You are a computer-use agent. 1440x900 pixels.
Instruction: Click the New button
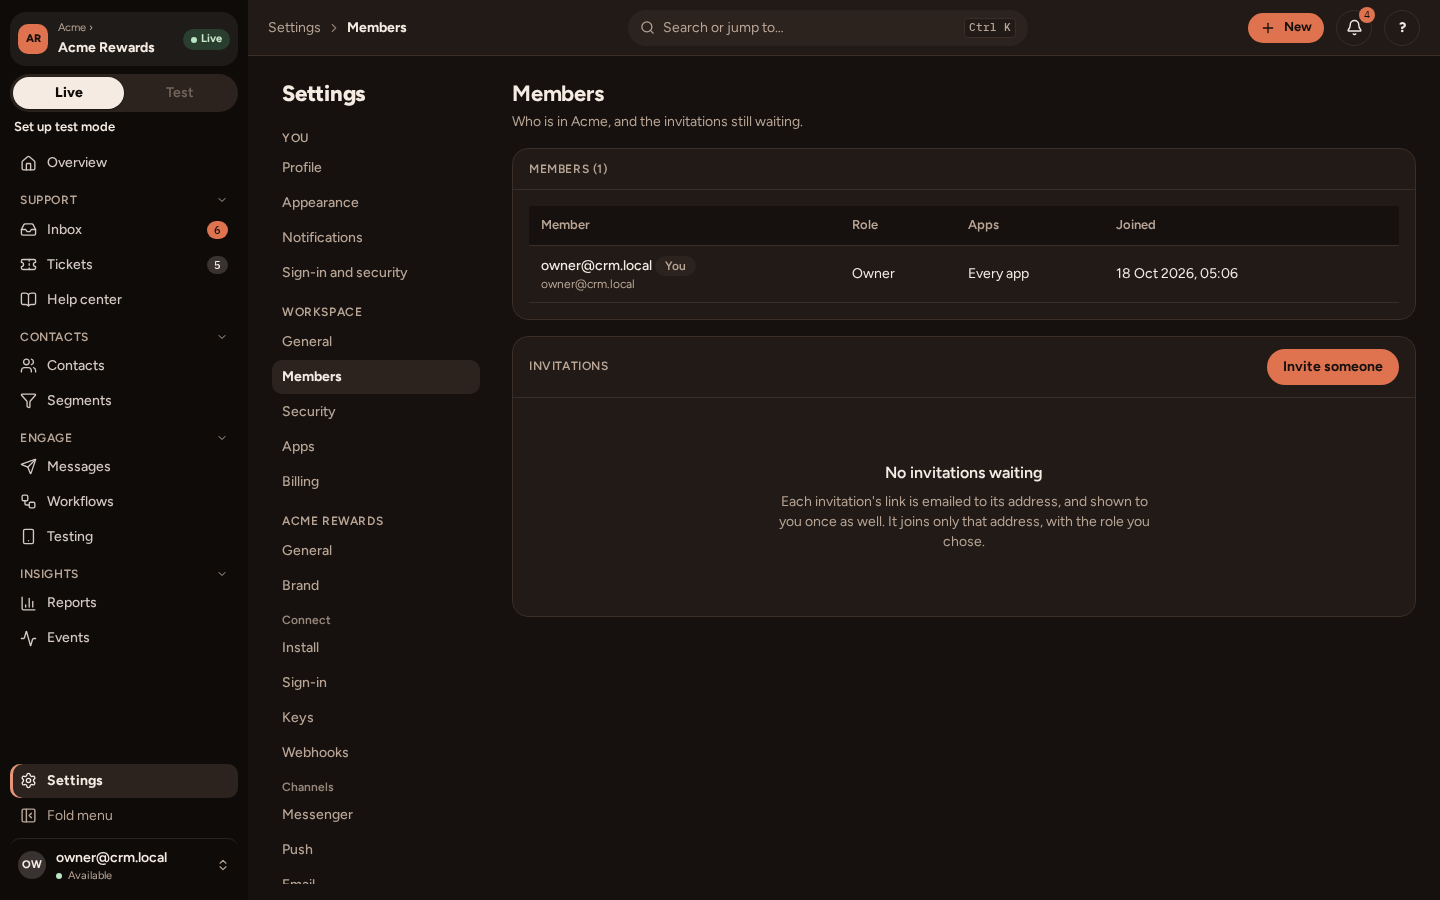point(1285,28)
